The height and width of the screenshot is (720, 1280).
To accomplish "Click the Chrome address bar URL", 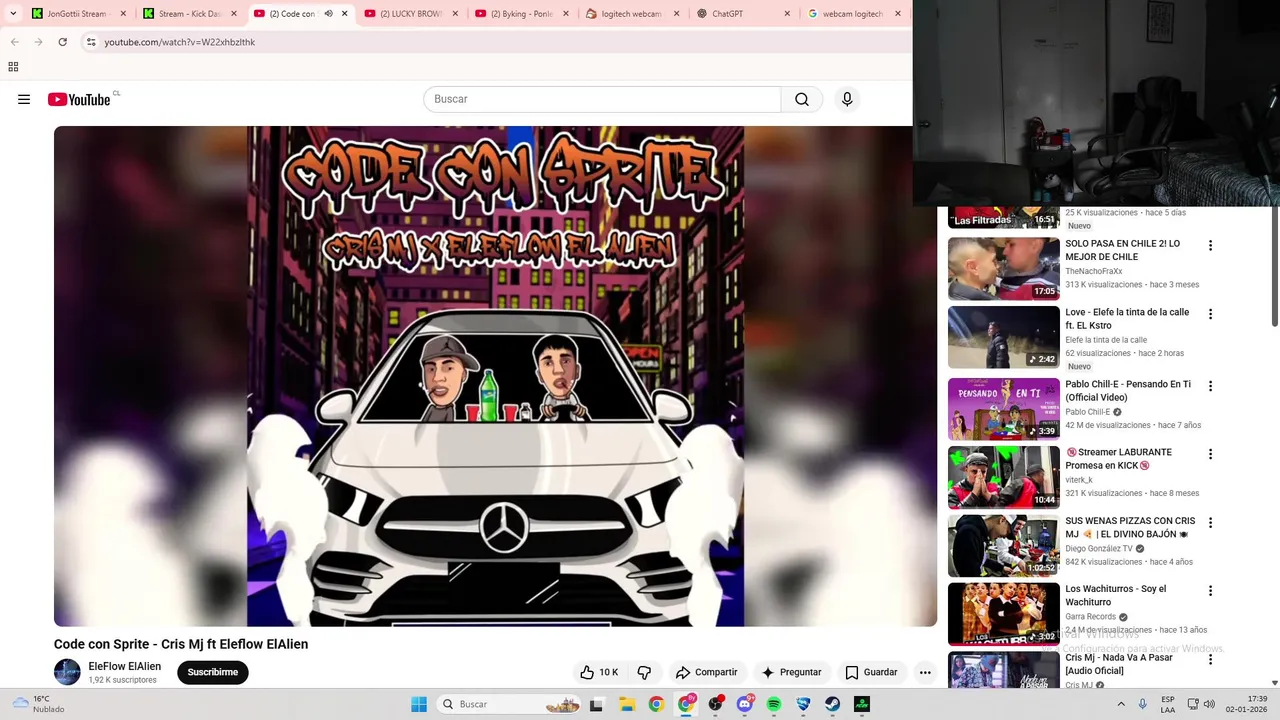I will pos(180,42).
